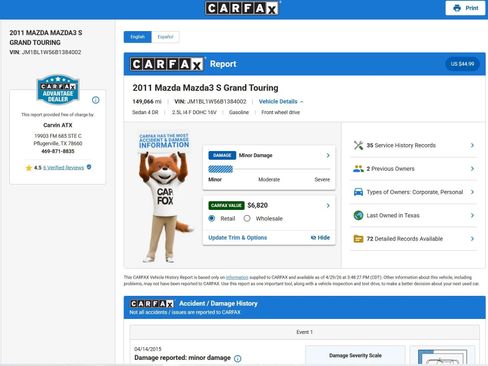488x366 pixels.
Task: Expand the Minor Damage card chevron
Action: click(328, 155)
